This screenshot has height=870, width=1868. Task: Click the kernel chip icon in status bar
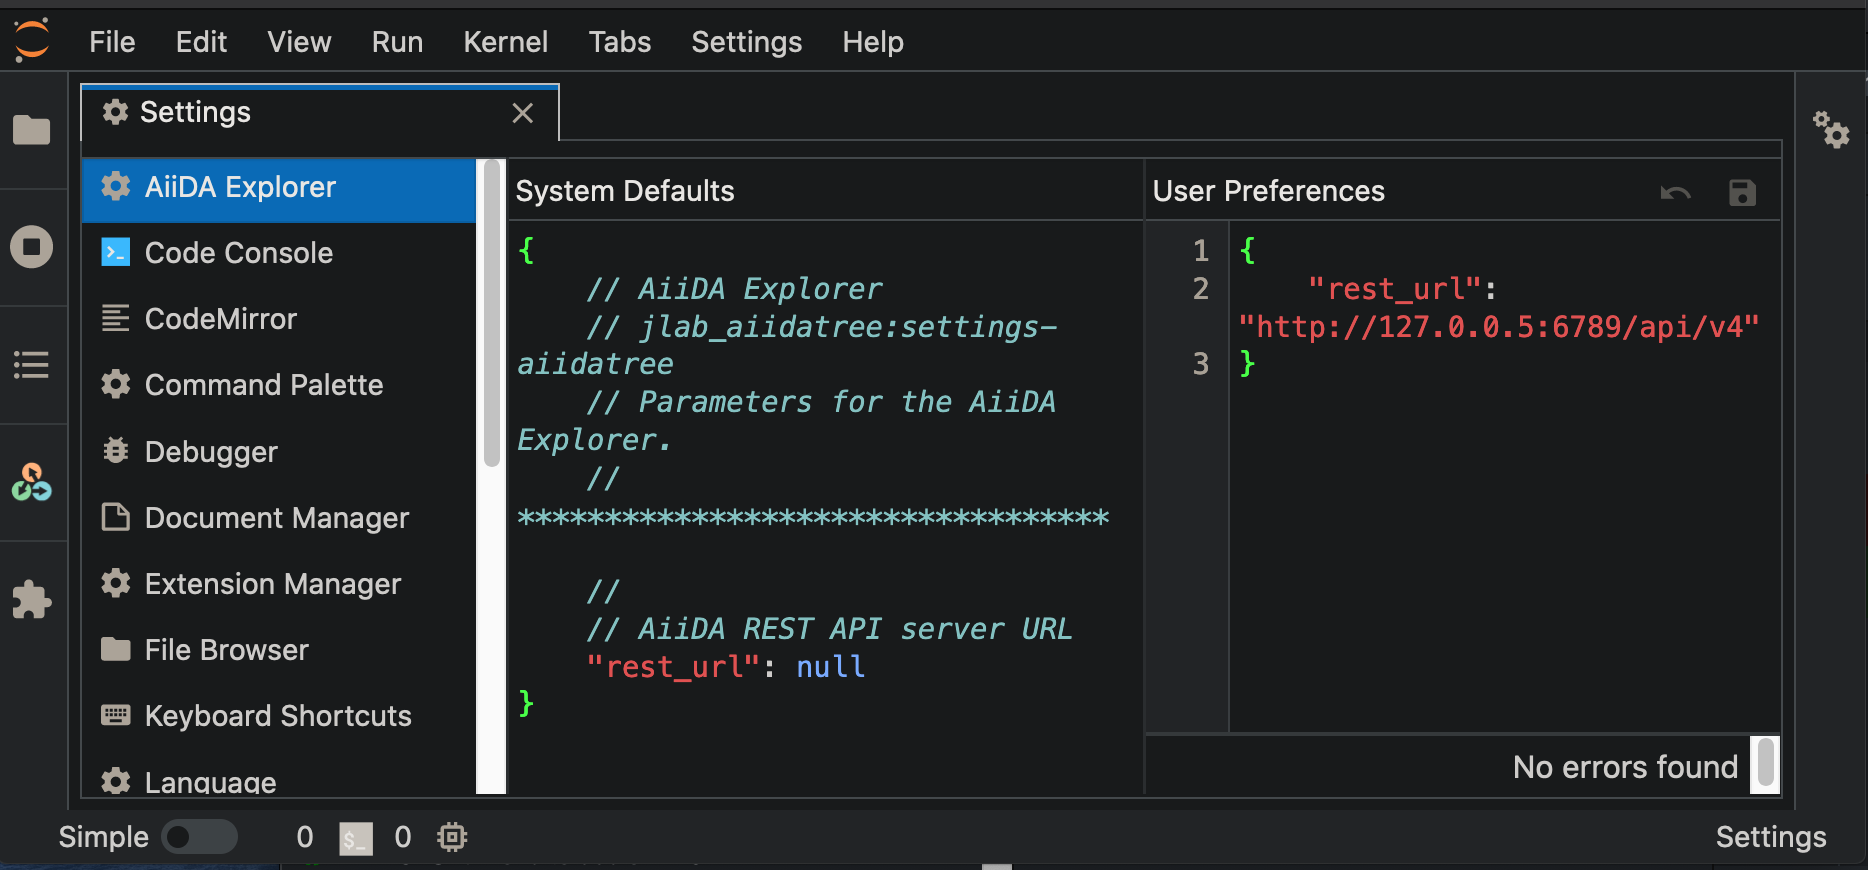(x=452, y=837)
